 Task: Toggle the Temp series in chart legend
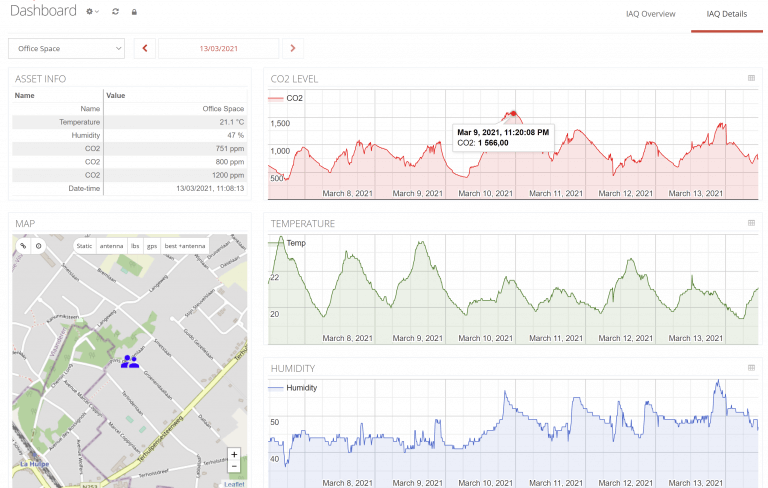[287, 243]
